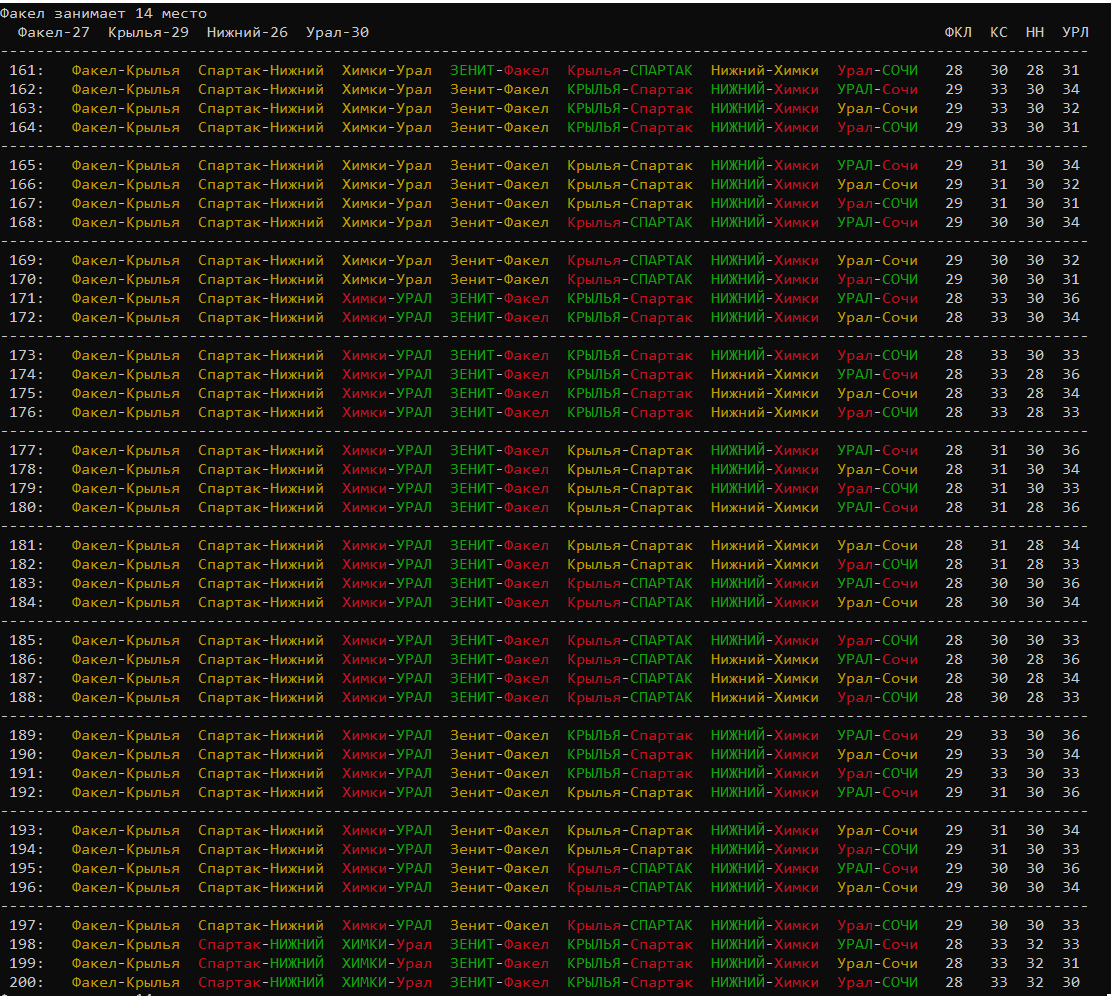Image resolution: width=1111 pixels, height=996 pixels.
Task: Click 'НИЖНИЙ-Химки' in row 165
Action: pos(765,166)
